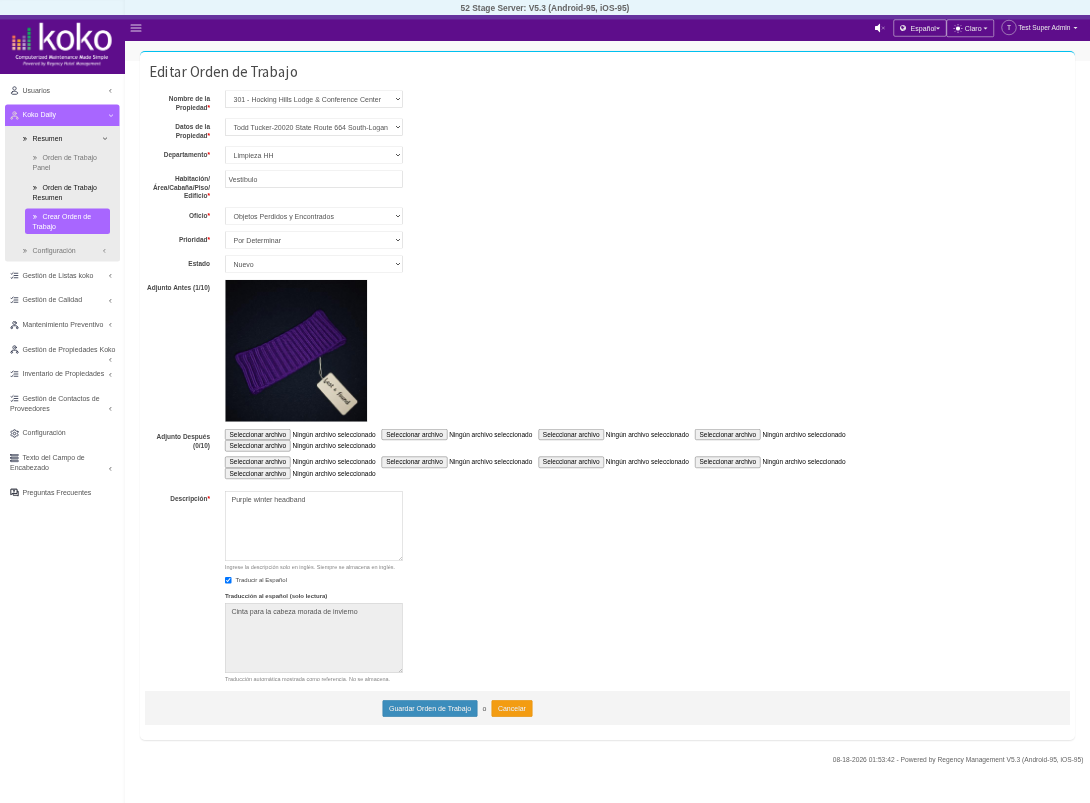Open the Prioridad dropdown
1090x803 pixels.
point(314,240)
